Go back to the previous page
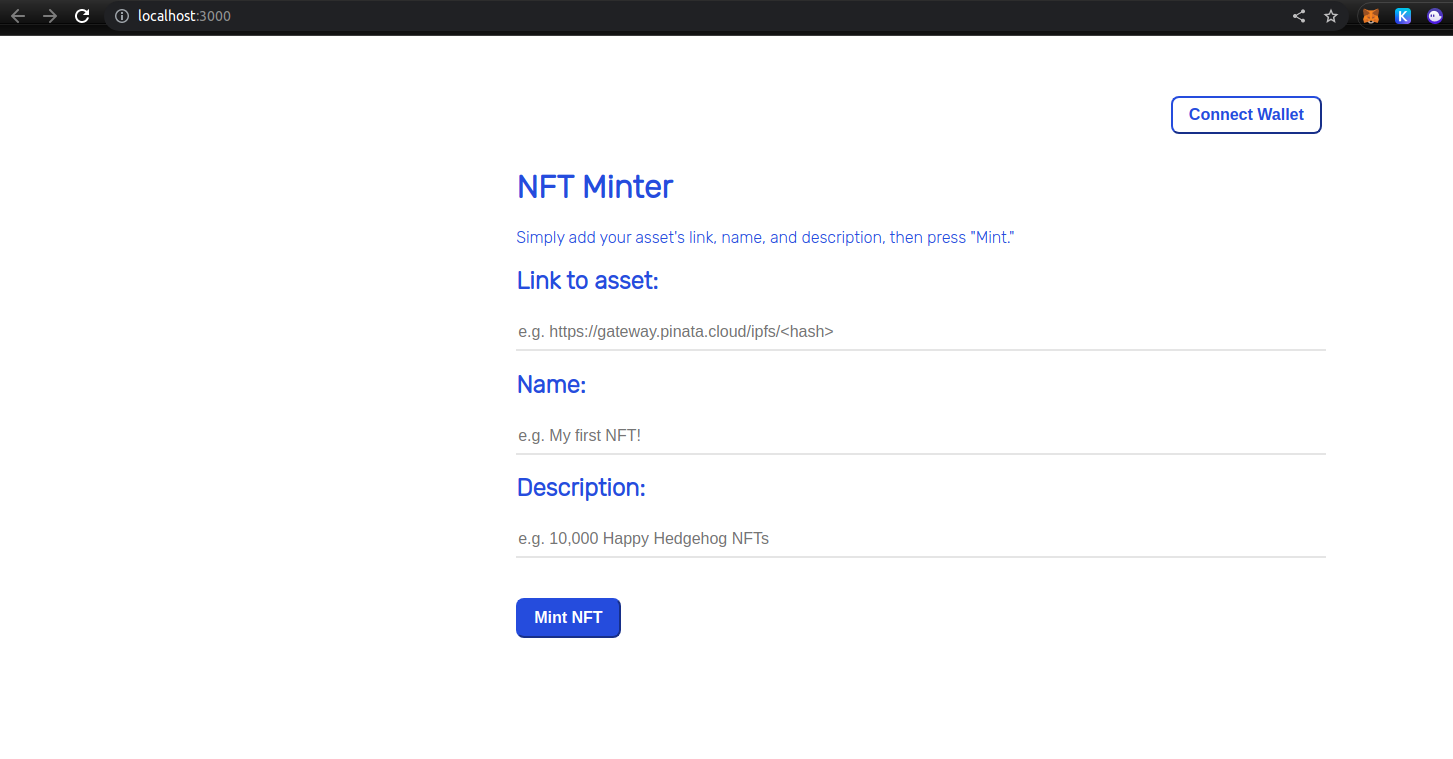The image size is (1453, 759). 18,16
